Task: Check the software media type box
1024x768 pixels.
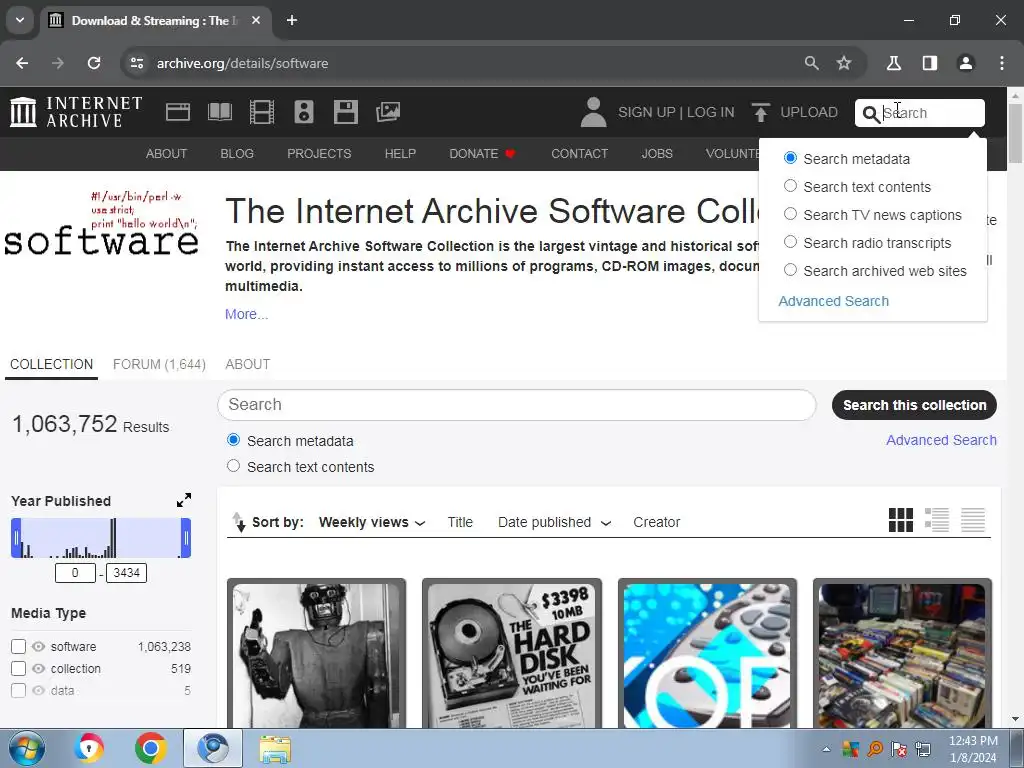Action: (18, 647)
